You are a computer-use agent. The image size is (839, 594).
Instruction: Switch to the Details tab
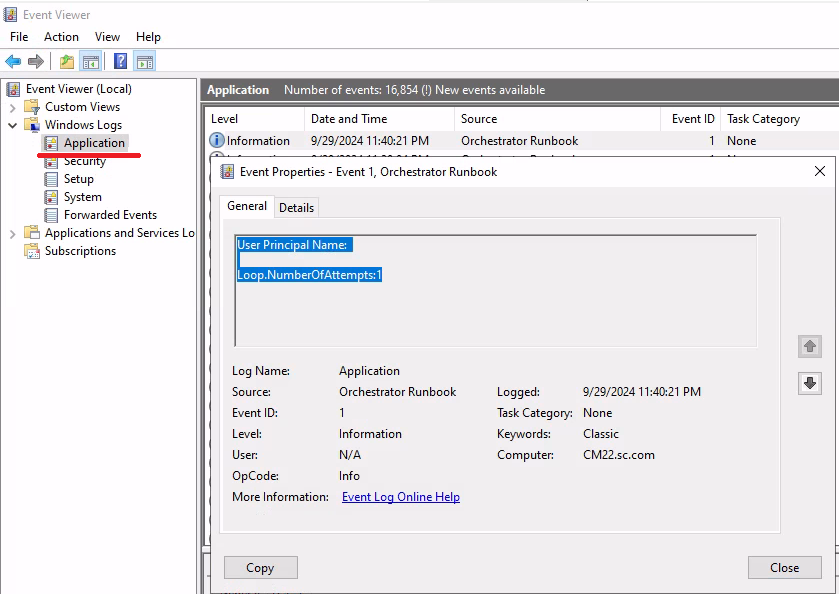[x=296, y=206]
